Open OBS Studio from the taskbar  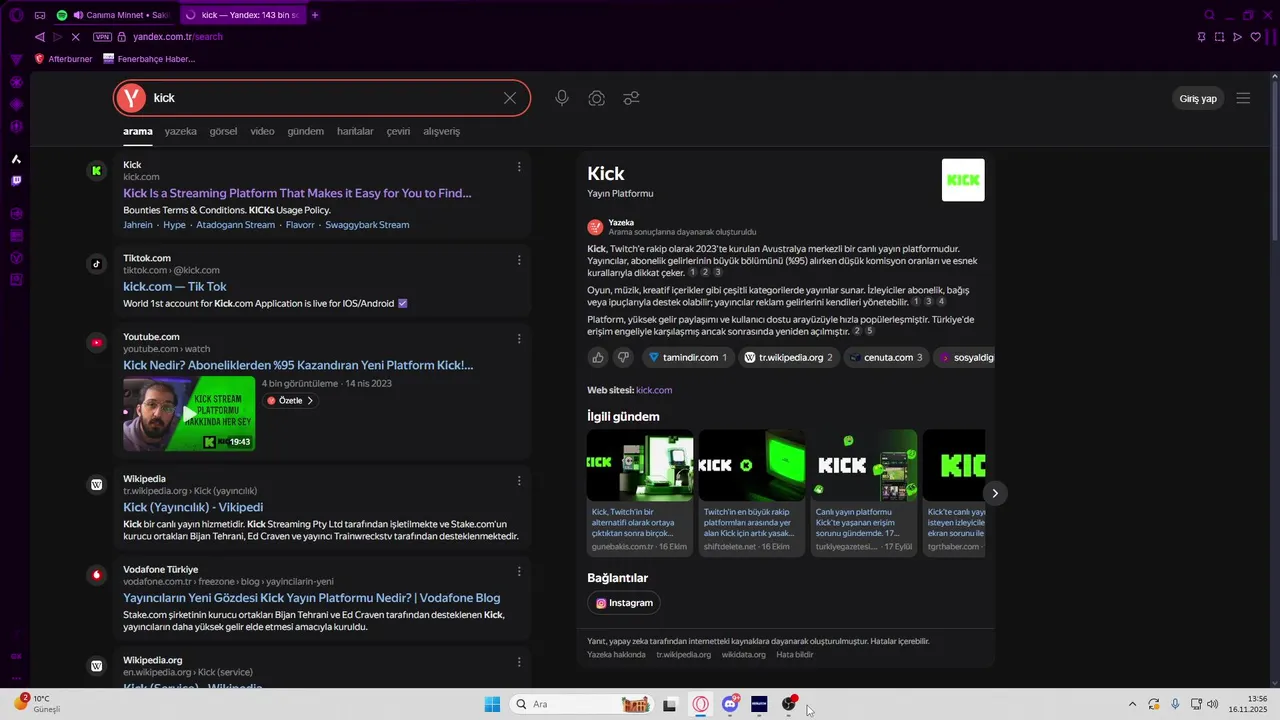[x=789, y=704]
